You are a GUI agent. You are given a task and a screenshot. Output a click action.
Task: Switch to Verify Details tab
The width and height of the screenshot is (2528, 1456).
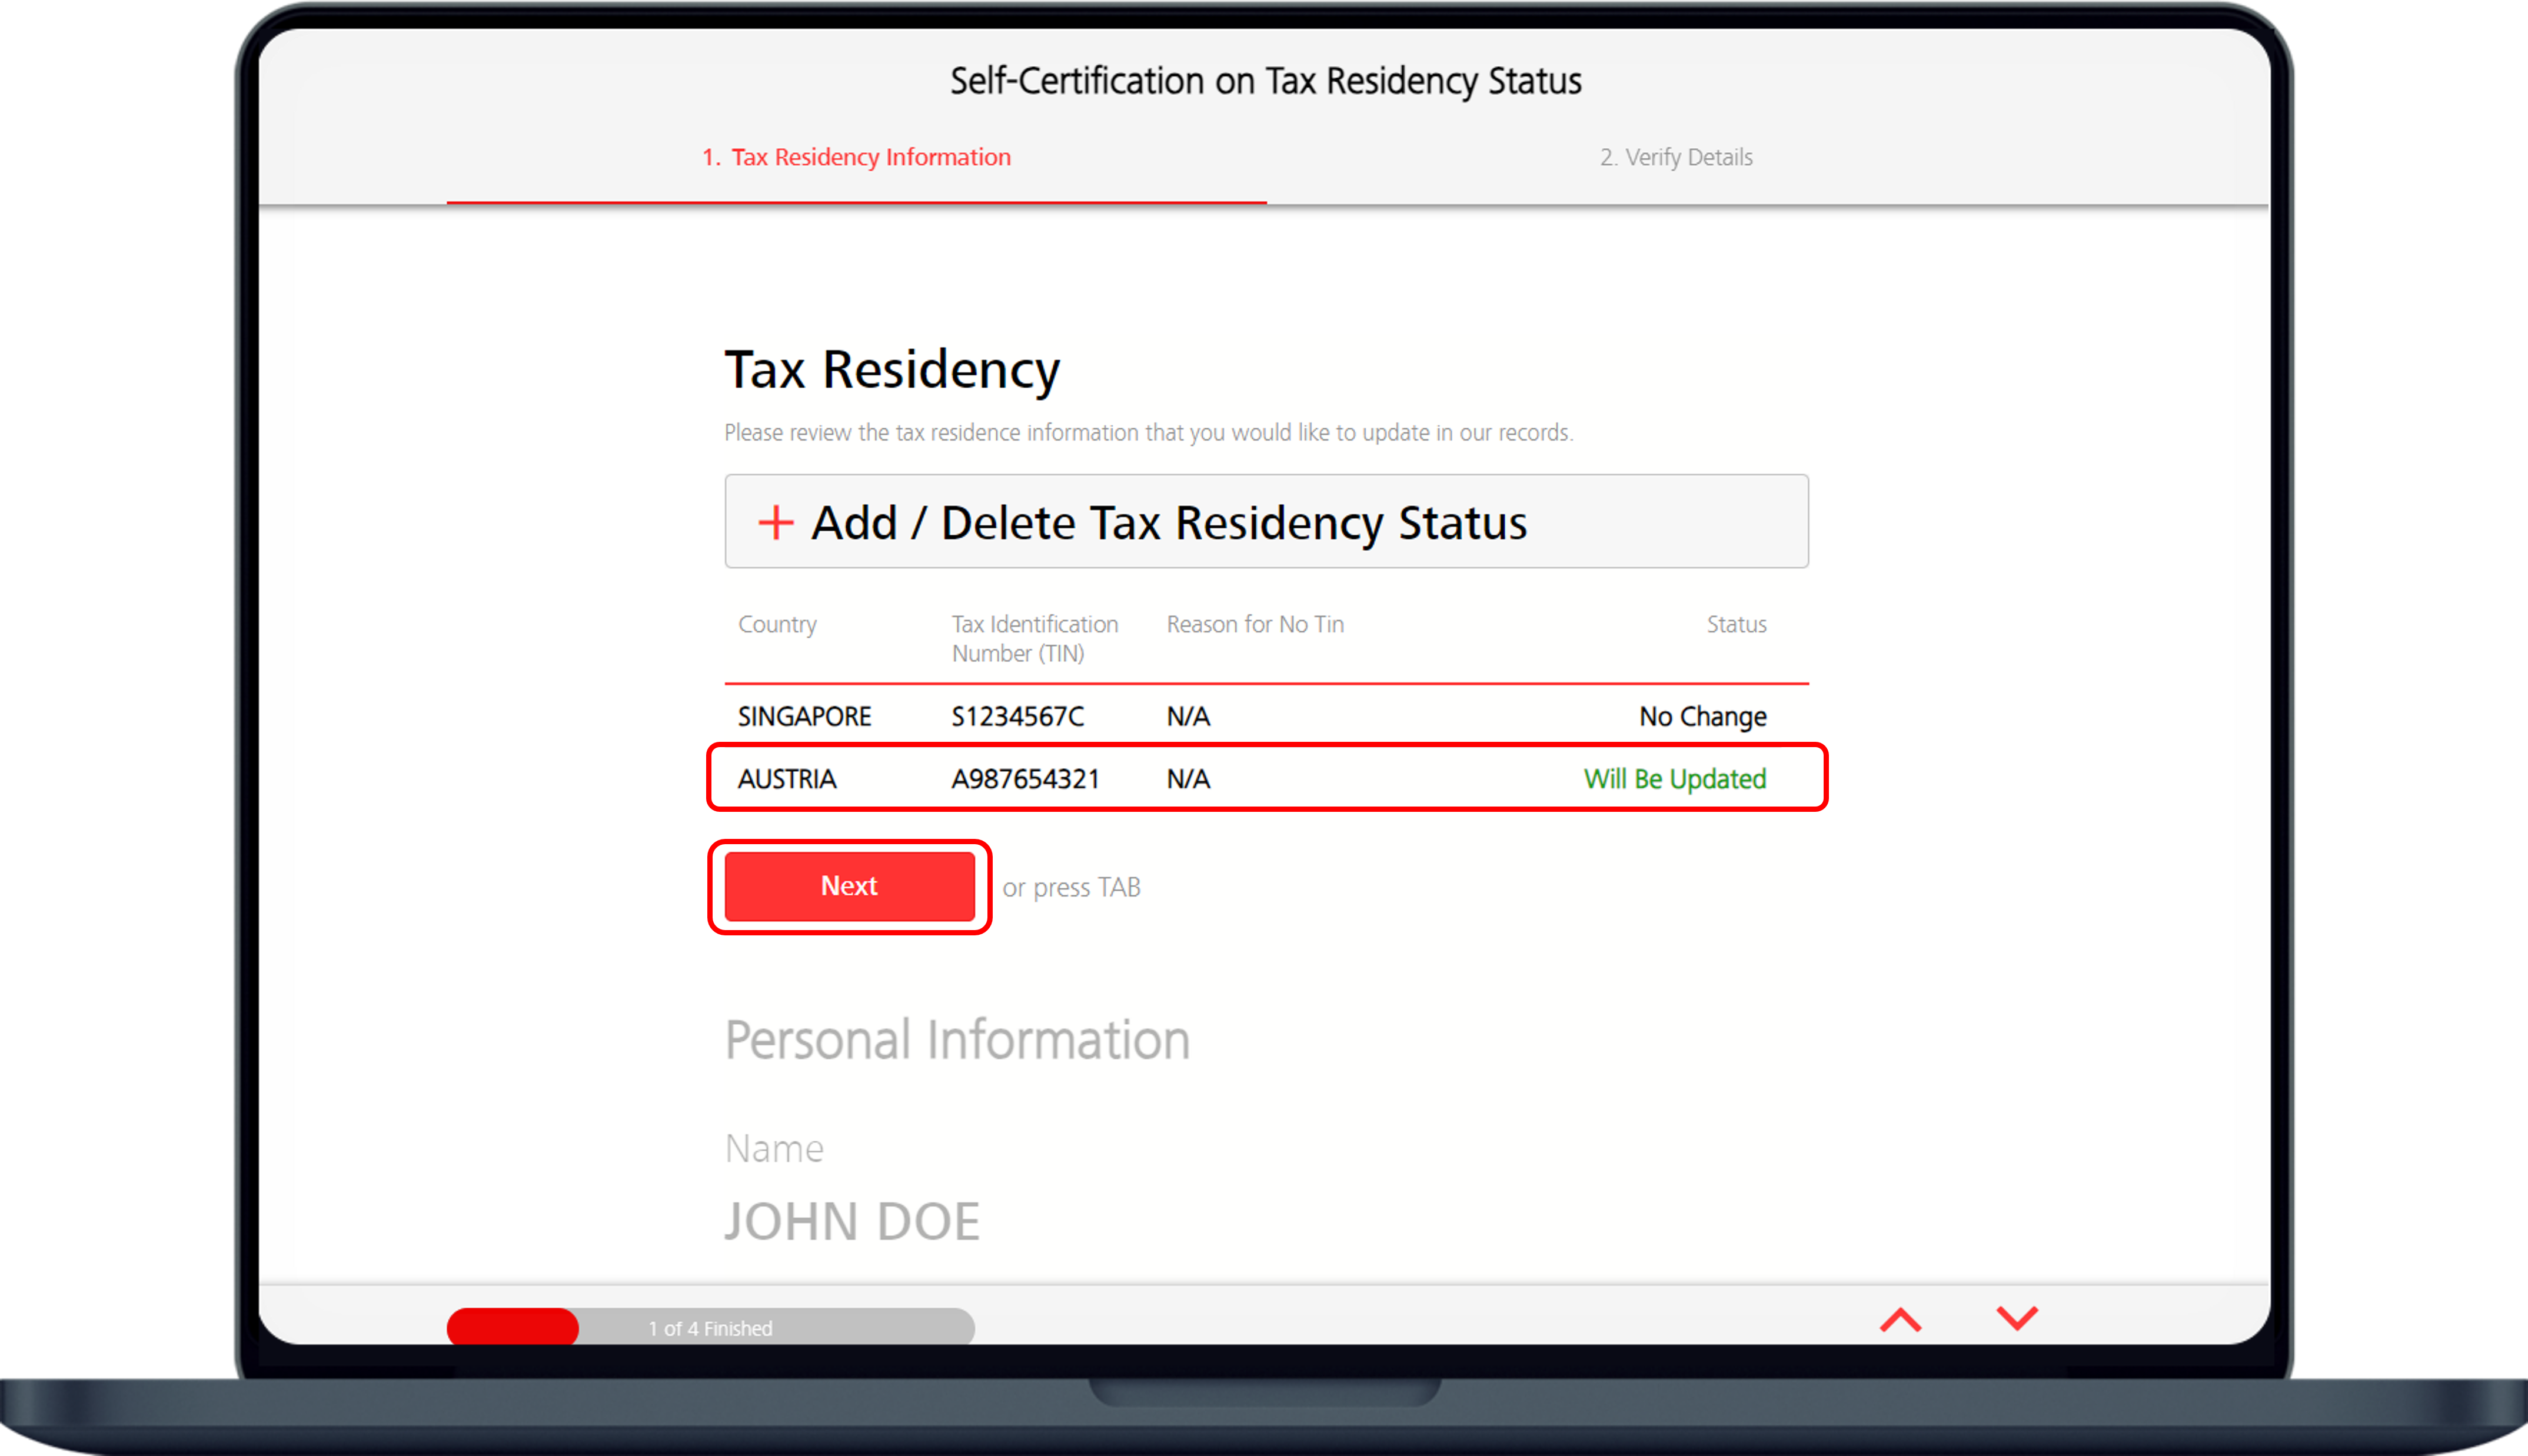coord(1676,157)
